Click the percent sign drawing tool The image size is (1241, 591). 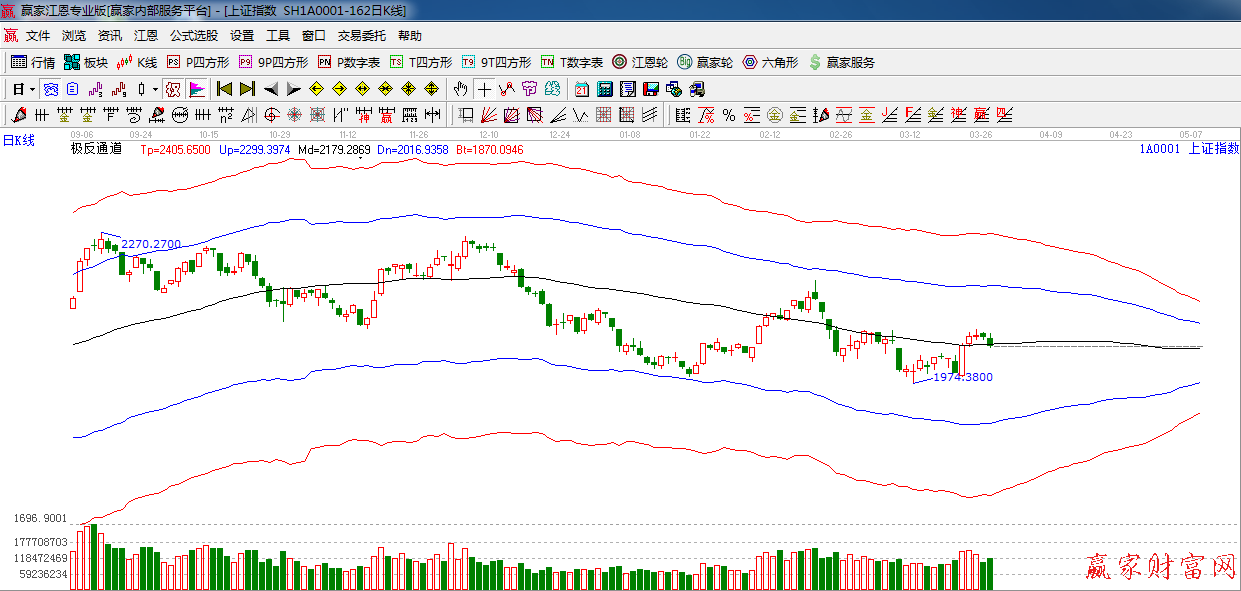(x=728, y=115)
